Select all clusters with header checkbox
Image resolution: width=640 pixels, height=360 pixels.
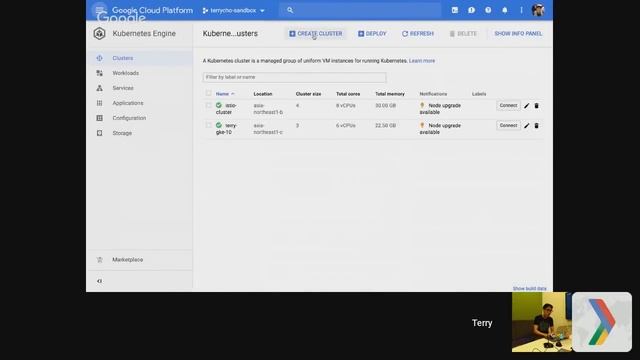pyautogui.click(x=209, y=93)
